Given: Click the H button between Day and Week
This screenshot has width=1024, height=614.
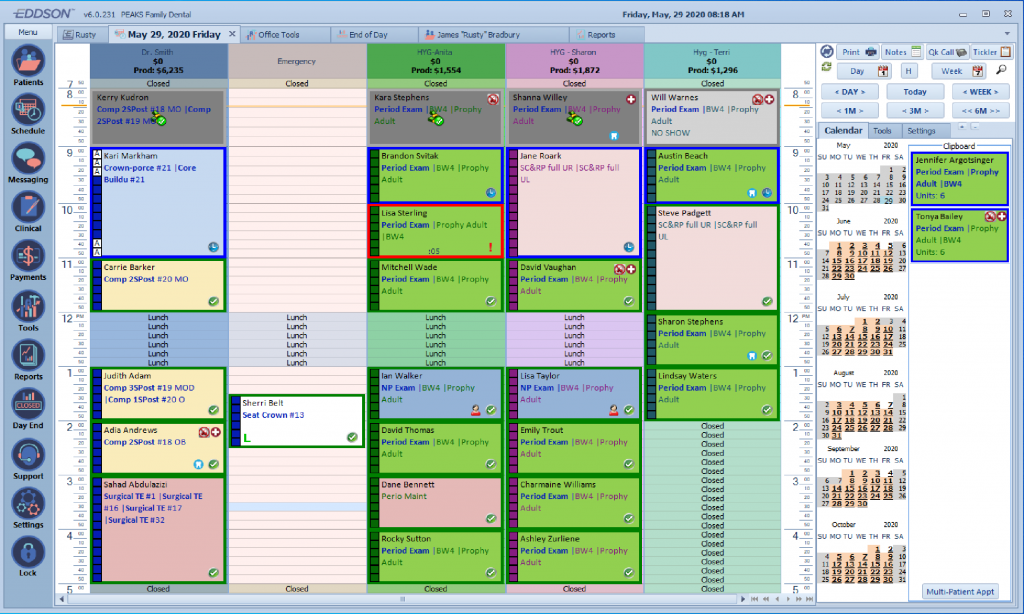Looking at the screenshot, I should (908, 71).
